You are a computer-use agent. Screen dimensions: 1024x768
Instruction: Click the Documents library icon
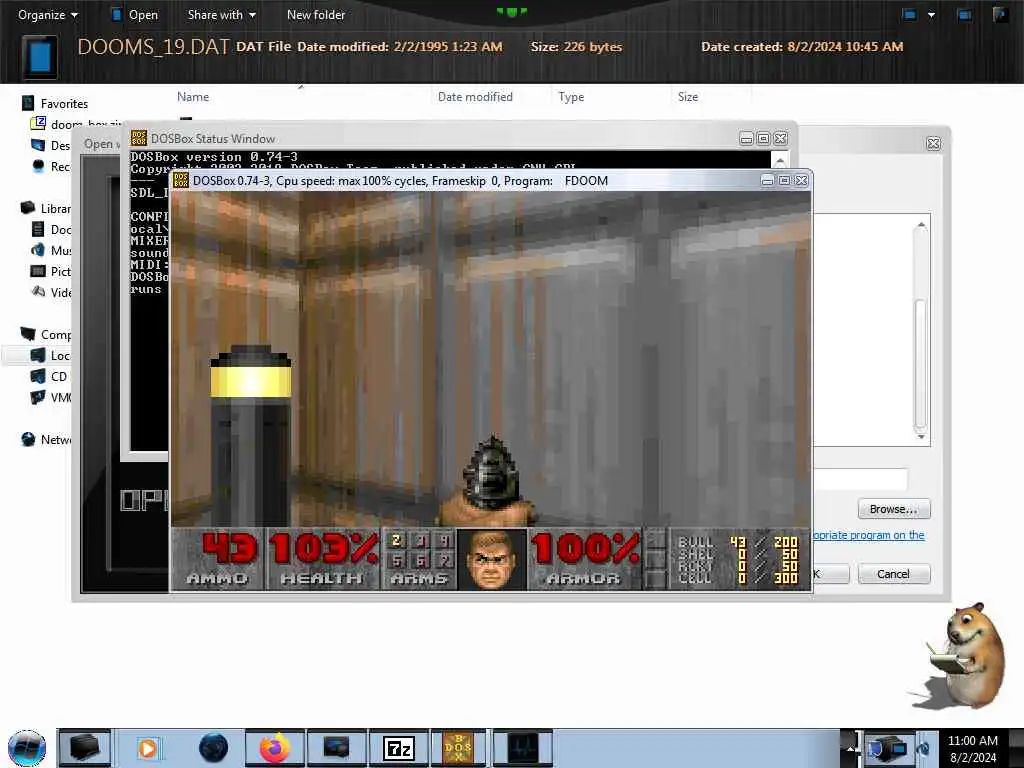(39, 229)
